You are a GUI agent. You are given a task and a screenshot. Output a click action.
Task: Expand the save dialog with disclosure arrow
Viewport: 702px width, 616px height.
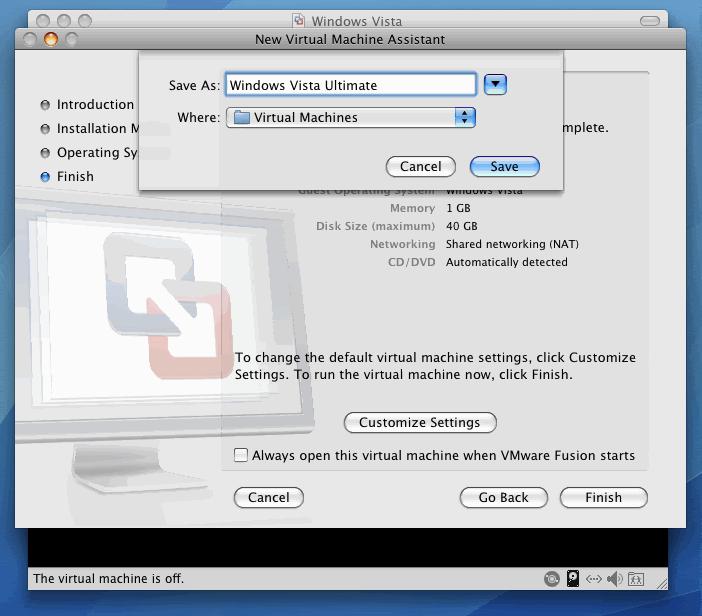tap(495, 84)
